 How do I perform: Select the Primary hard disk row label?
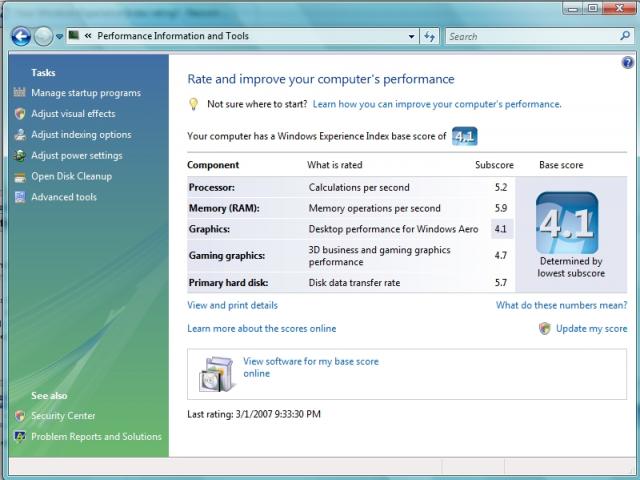228,283
